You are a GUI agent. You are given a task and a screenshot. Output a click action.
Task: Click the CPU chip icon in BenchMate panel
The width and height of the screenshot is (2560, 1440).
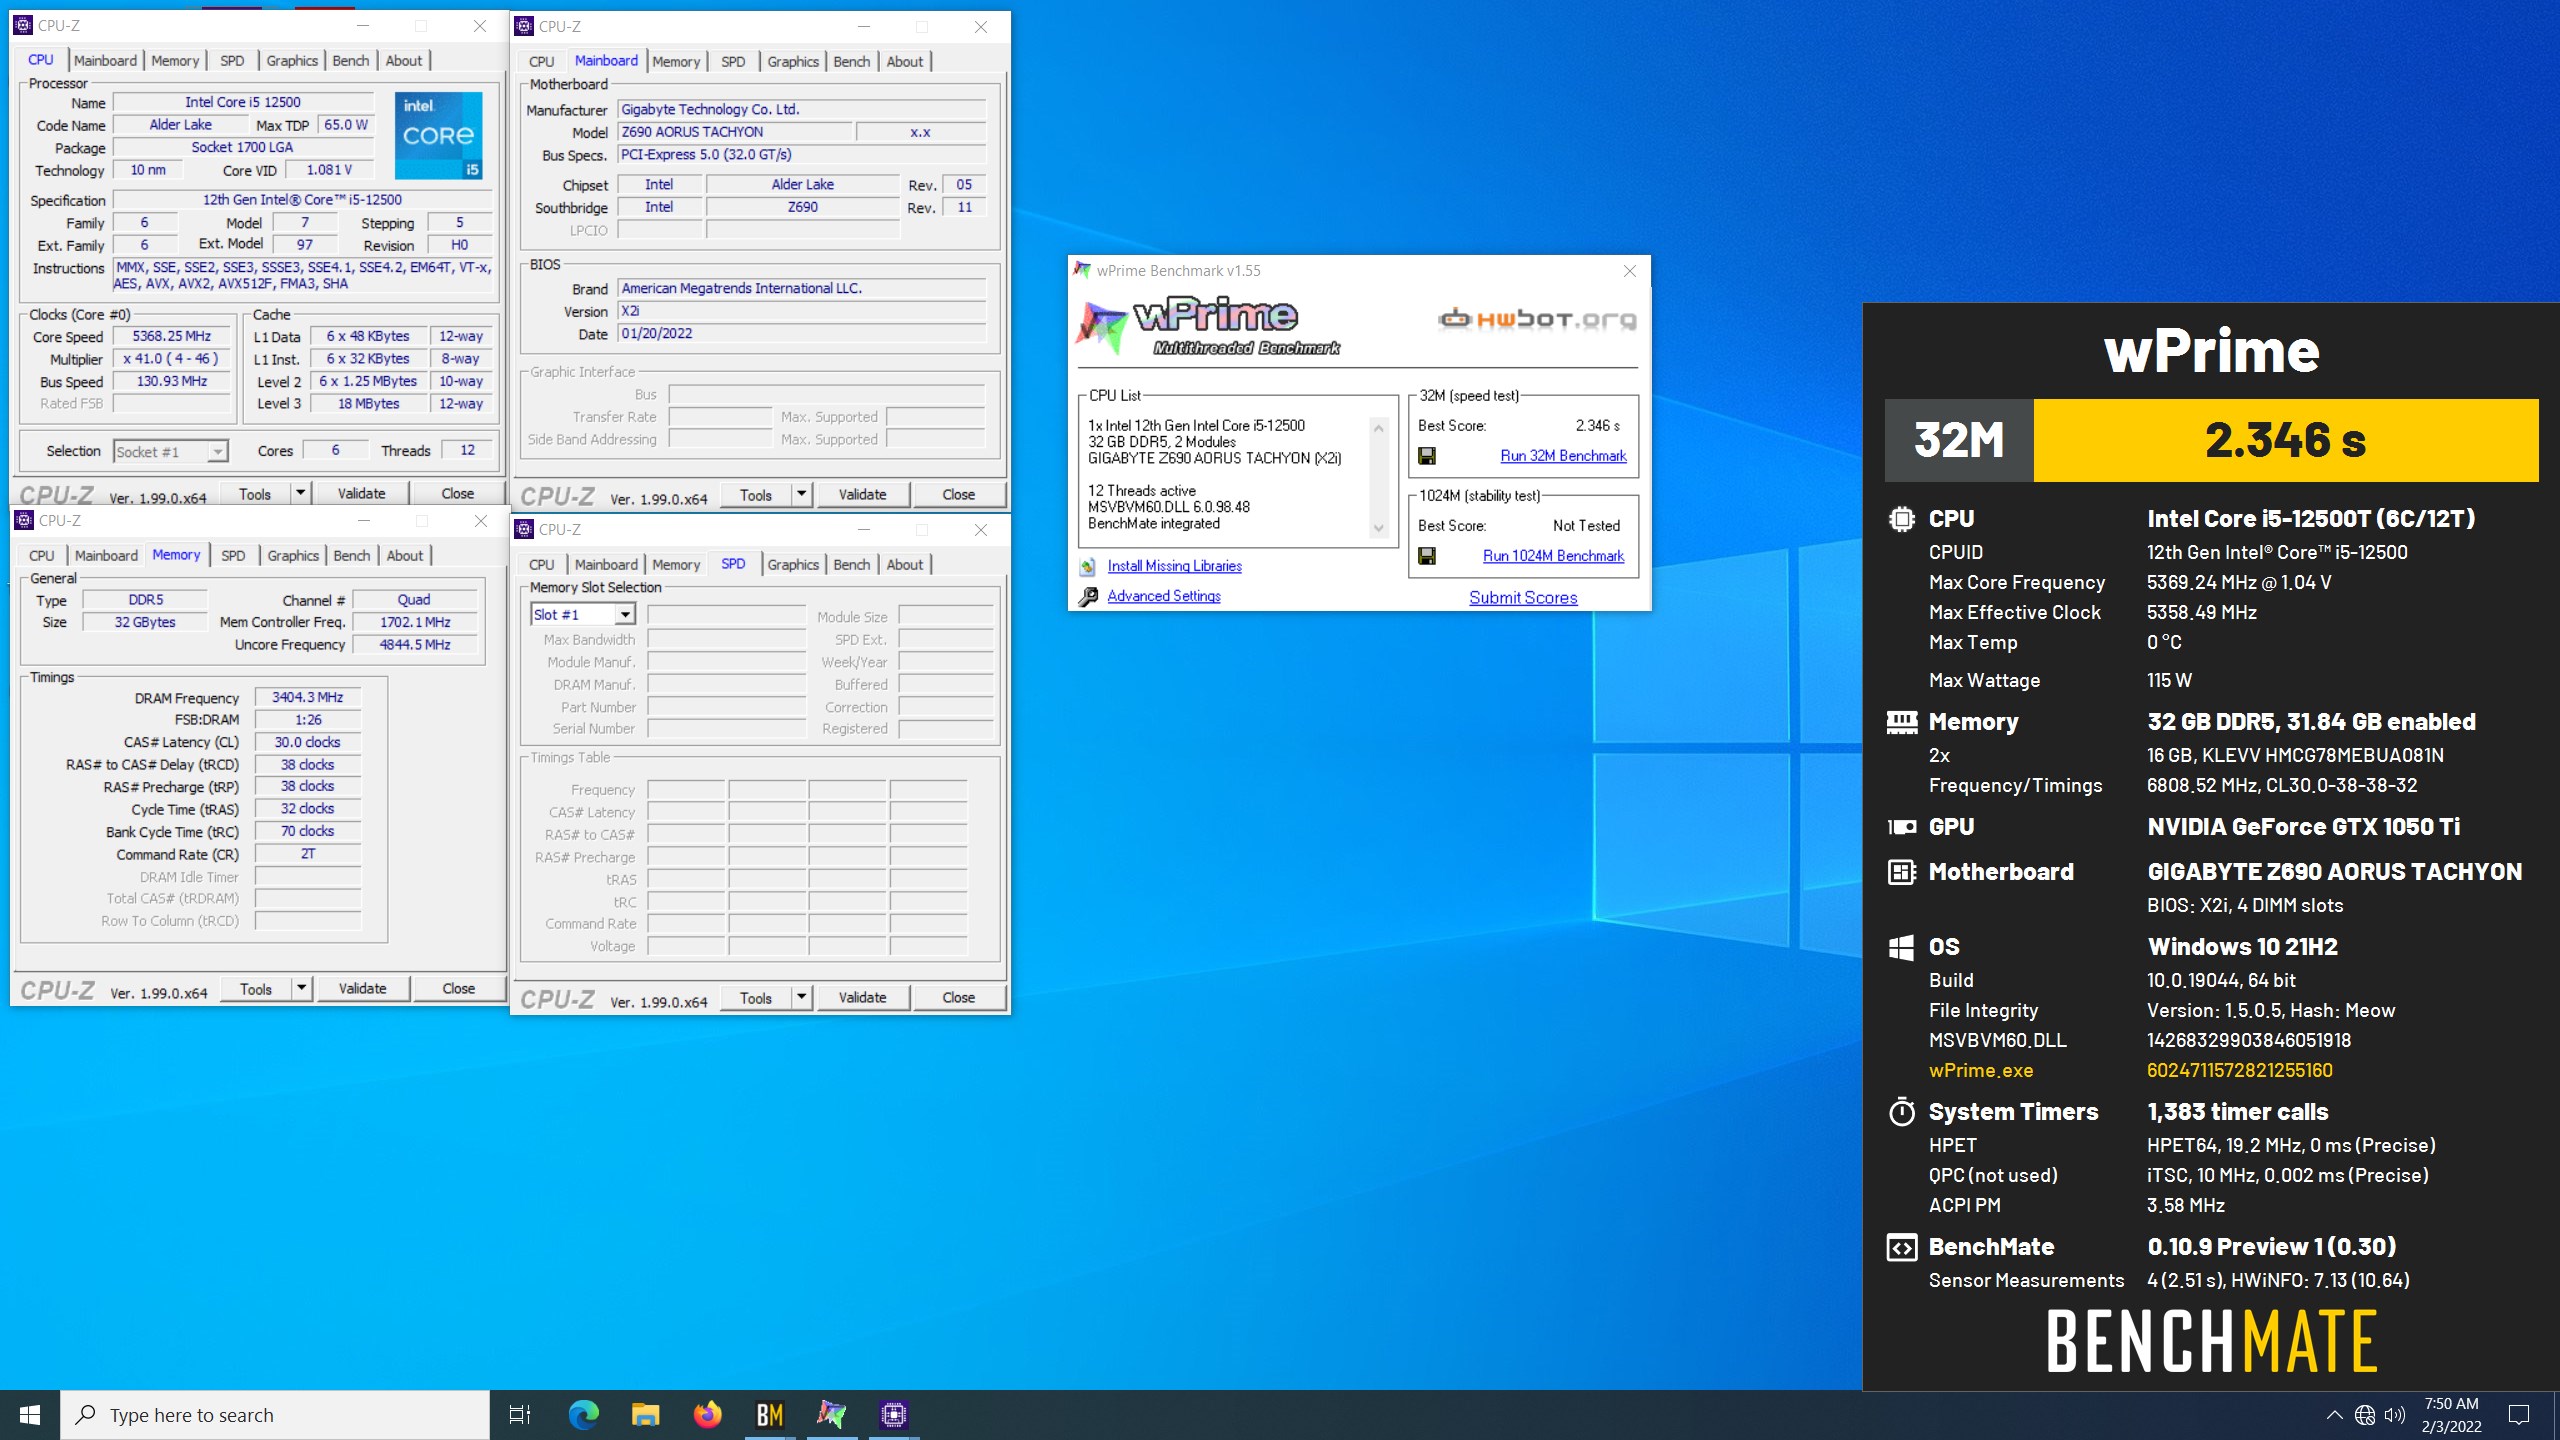click(x=1901, y=519)
